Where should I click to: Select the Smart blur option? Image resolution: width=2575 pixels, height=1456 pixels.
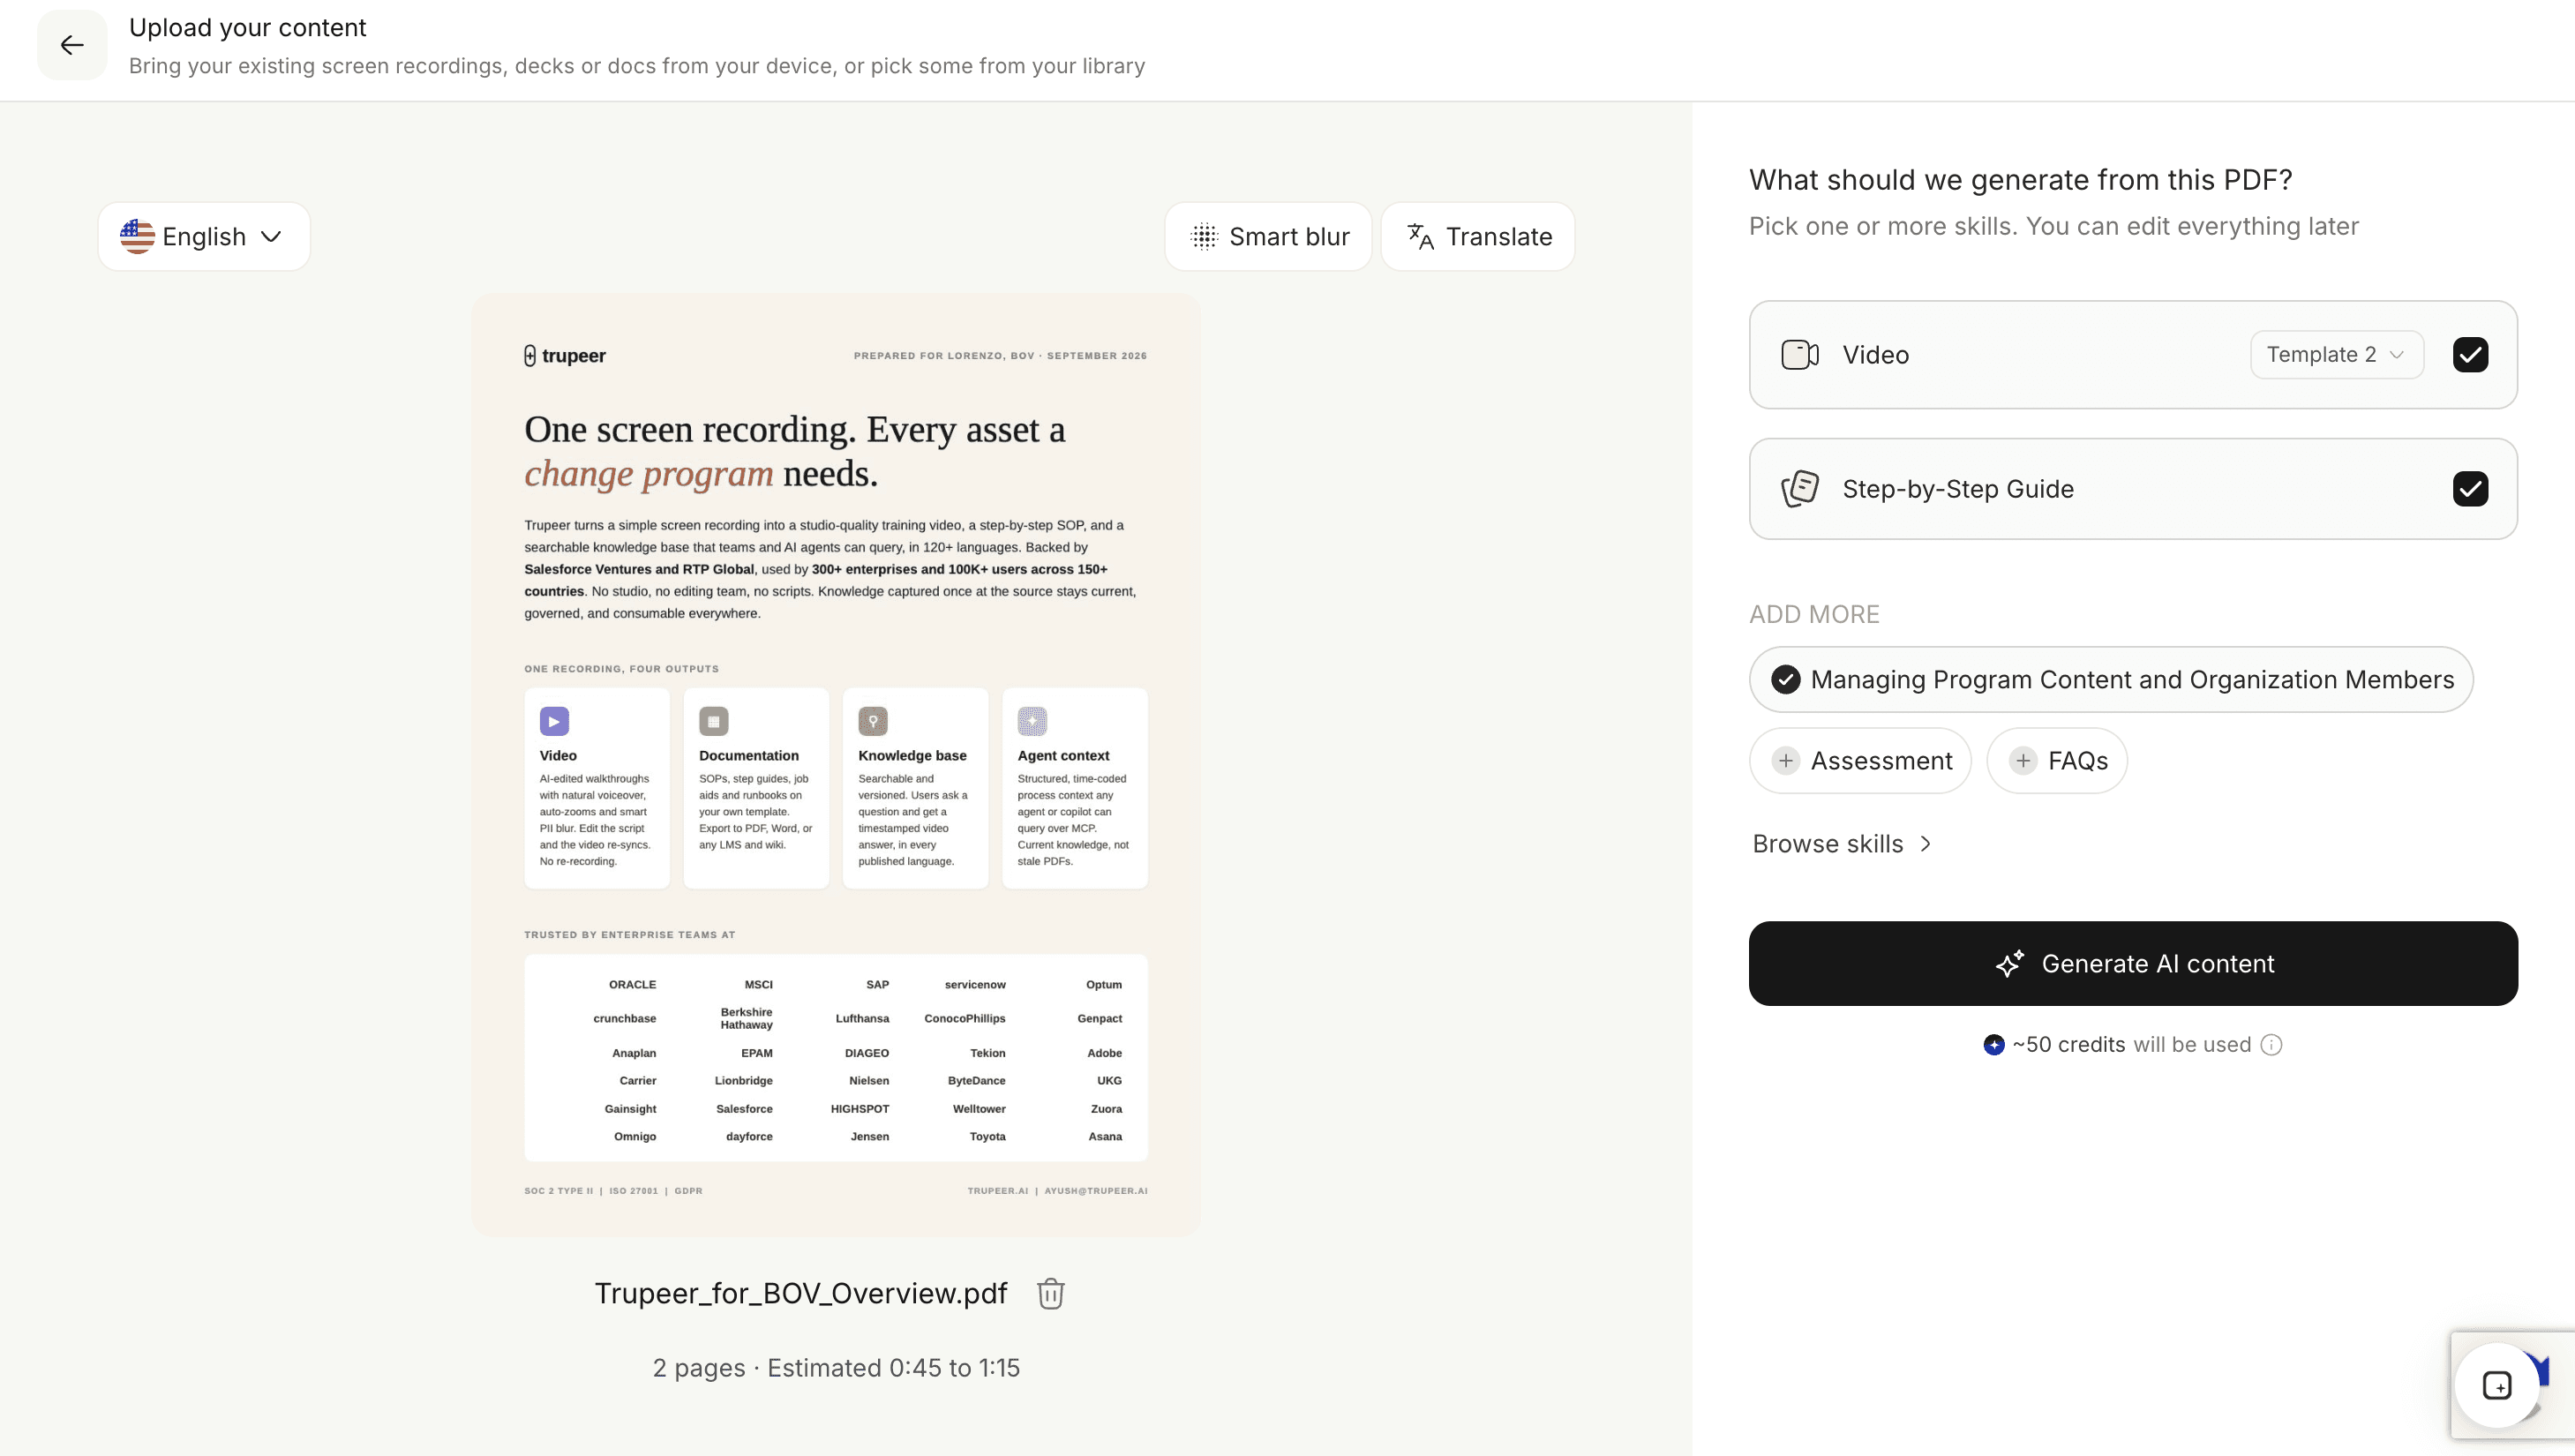coord(1268,237)
